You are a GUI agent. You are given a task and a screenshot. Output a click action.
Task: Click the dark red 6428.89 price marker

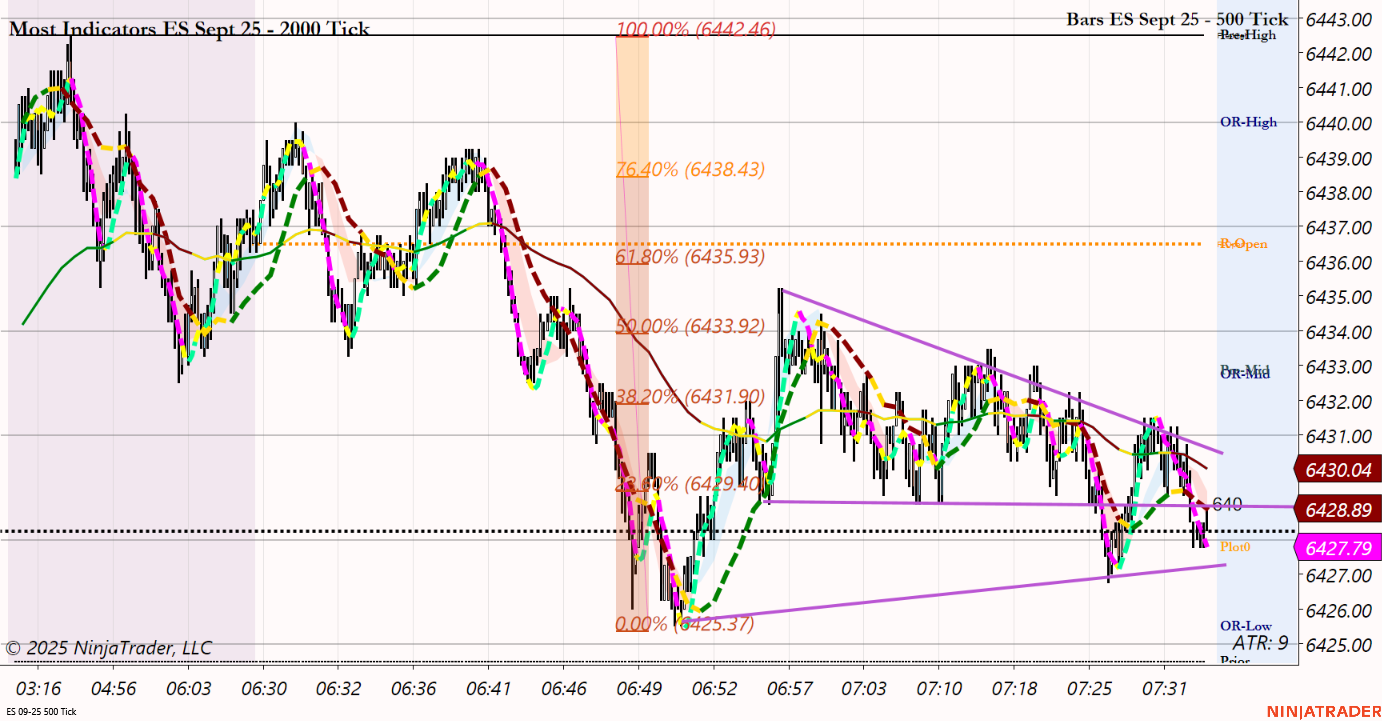(x=1337, y=509)
